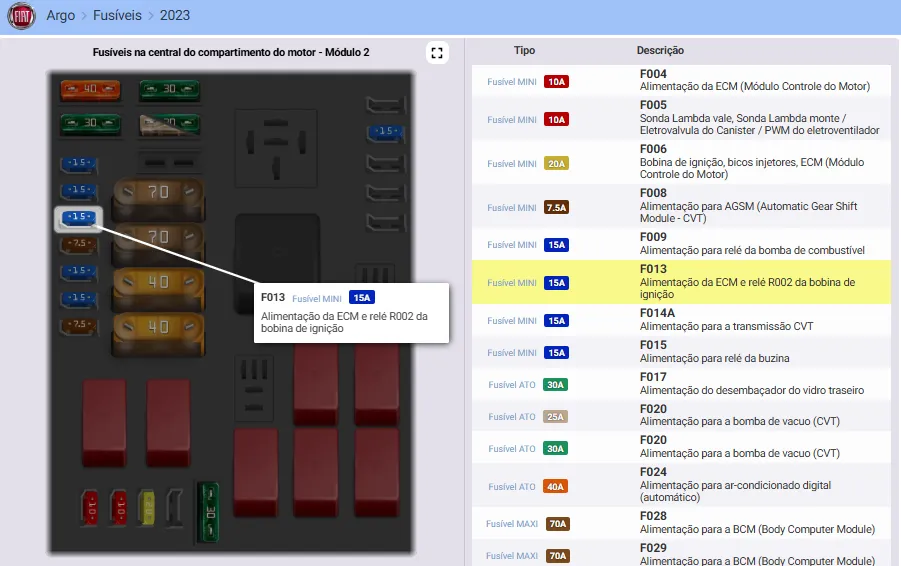
Task: Select the F028 BCM row
Action: coord(681,523)
